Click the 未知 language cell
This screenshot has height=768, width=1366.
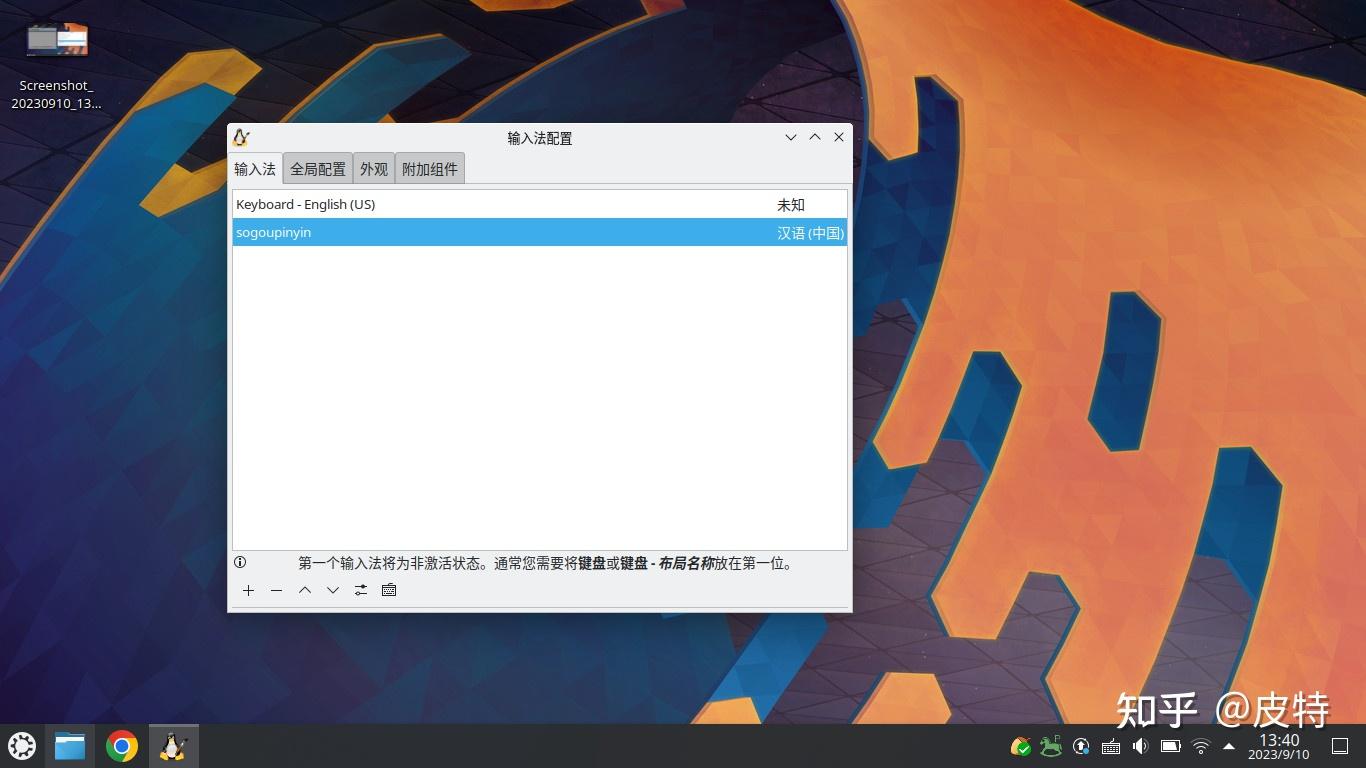(791, 204)
